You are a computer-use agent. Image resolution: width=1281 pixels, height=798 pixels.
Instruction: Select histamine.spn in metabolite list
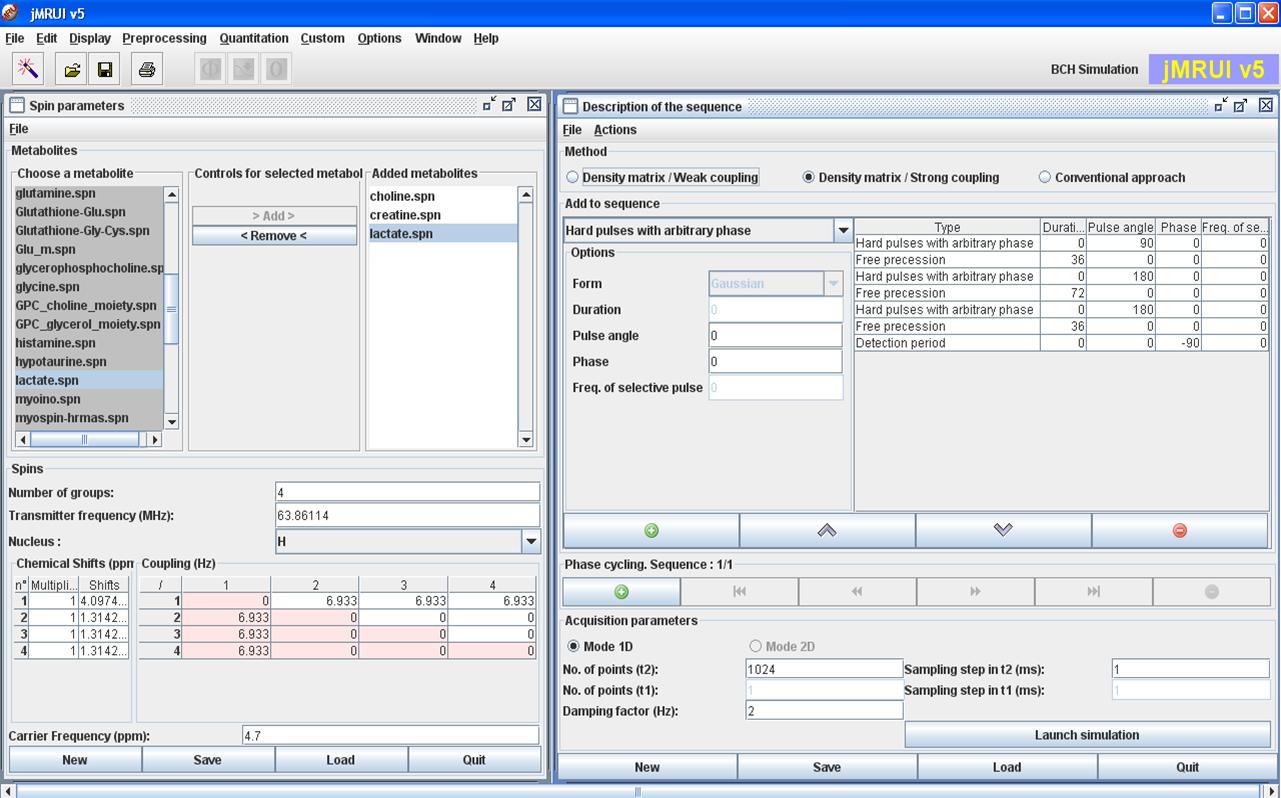point(88,343)
